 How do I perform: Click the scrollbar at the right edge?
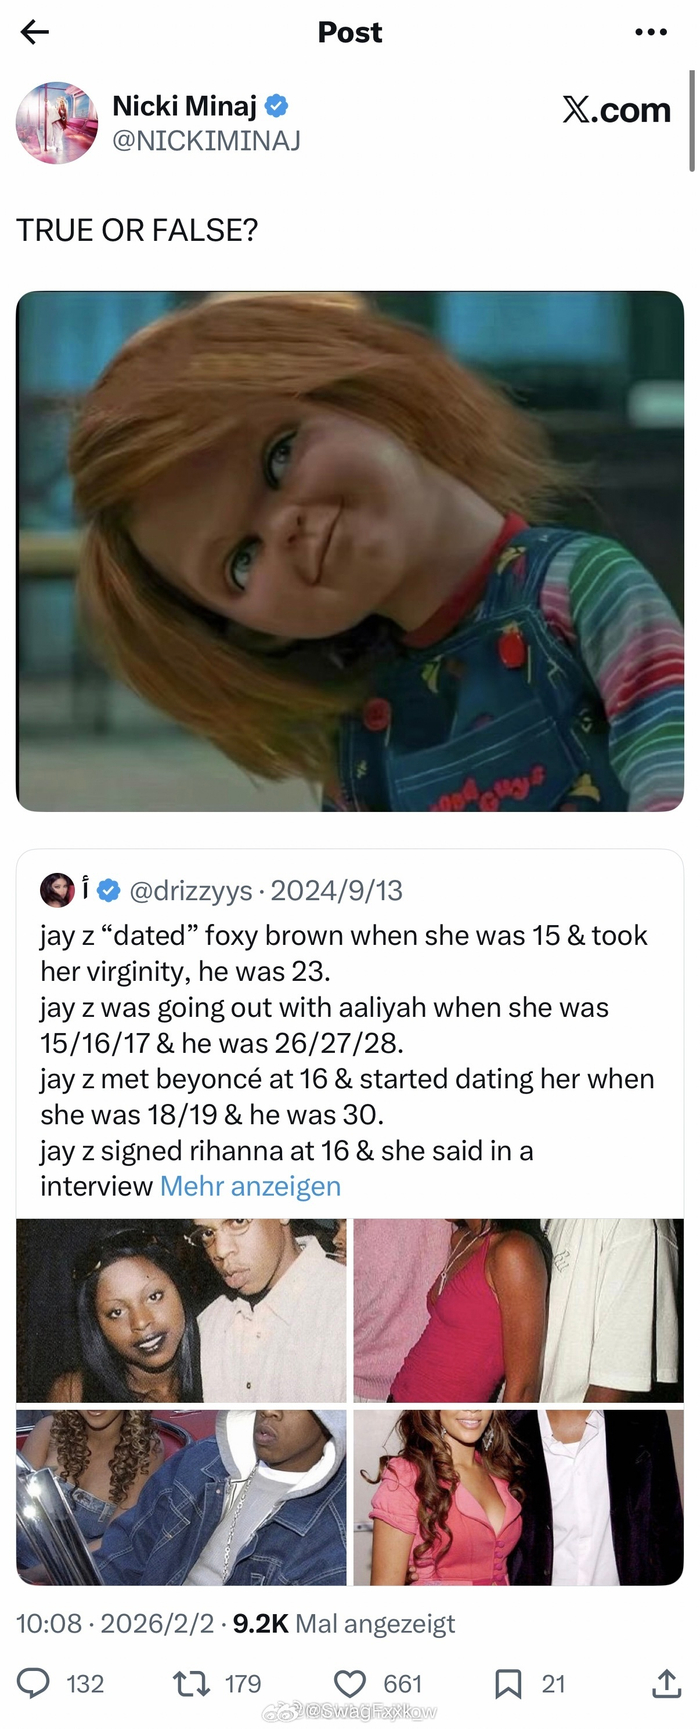click(x=691, y=120)
